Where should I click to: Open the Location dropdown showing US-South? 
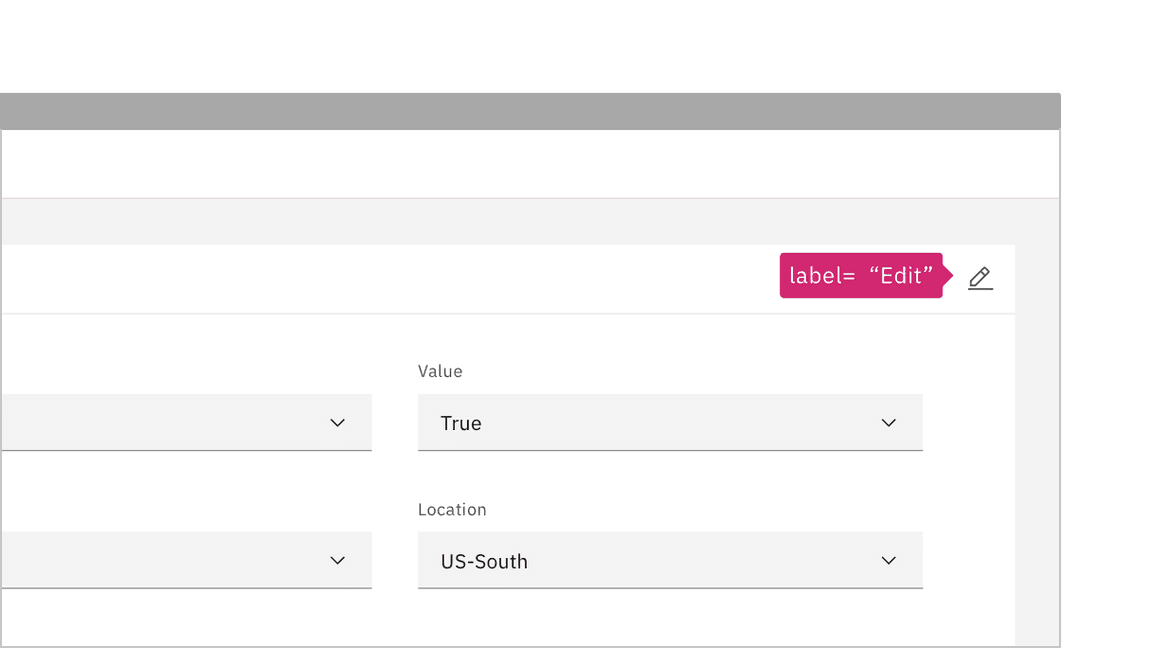pyautogui.click(x=650, y=561)
